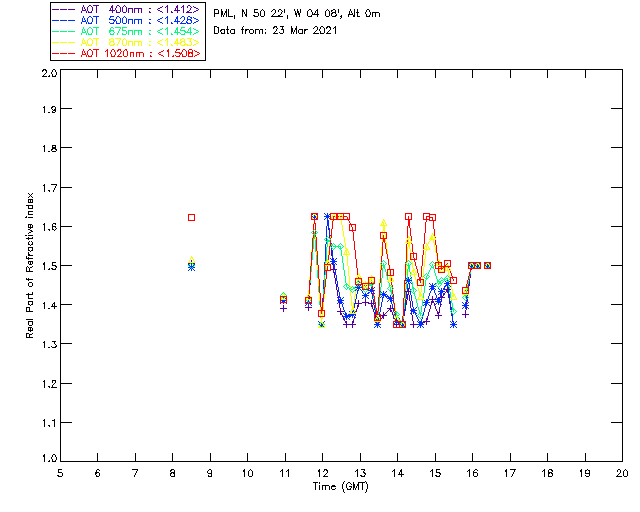Select the AOT 500nm blue legend entry

[x=126, y=20]
